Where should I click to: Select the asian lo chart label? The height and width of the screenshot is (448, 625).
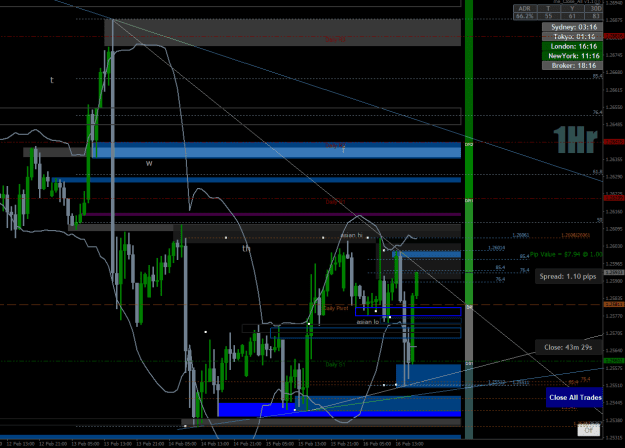pos(368,322)
